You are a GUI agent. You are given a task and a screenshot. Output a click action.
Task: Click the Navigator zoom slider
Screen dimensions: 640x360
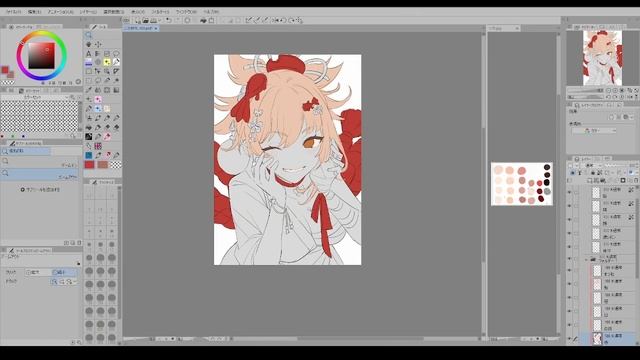[x=586, y=91]
